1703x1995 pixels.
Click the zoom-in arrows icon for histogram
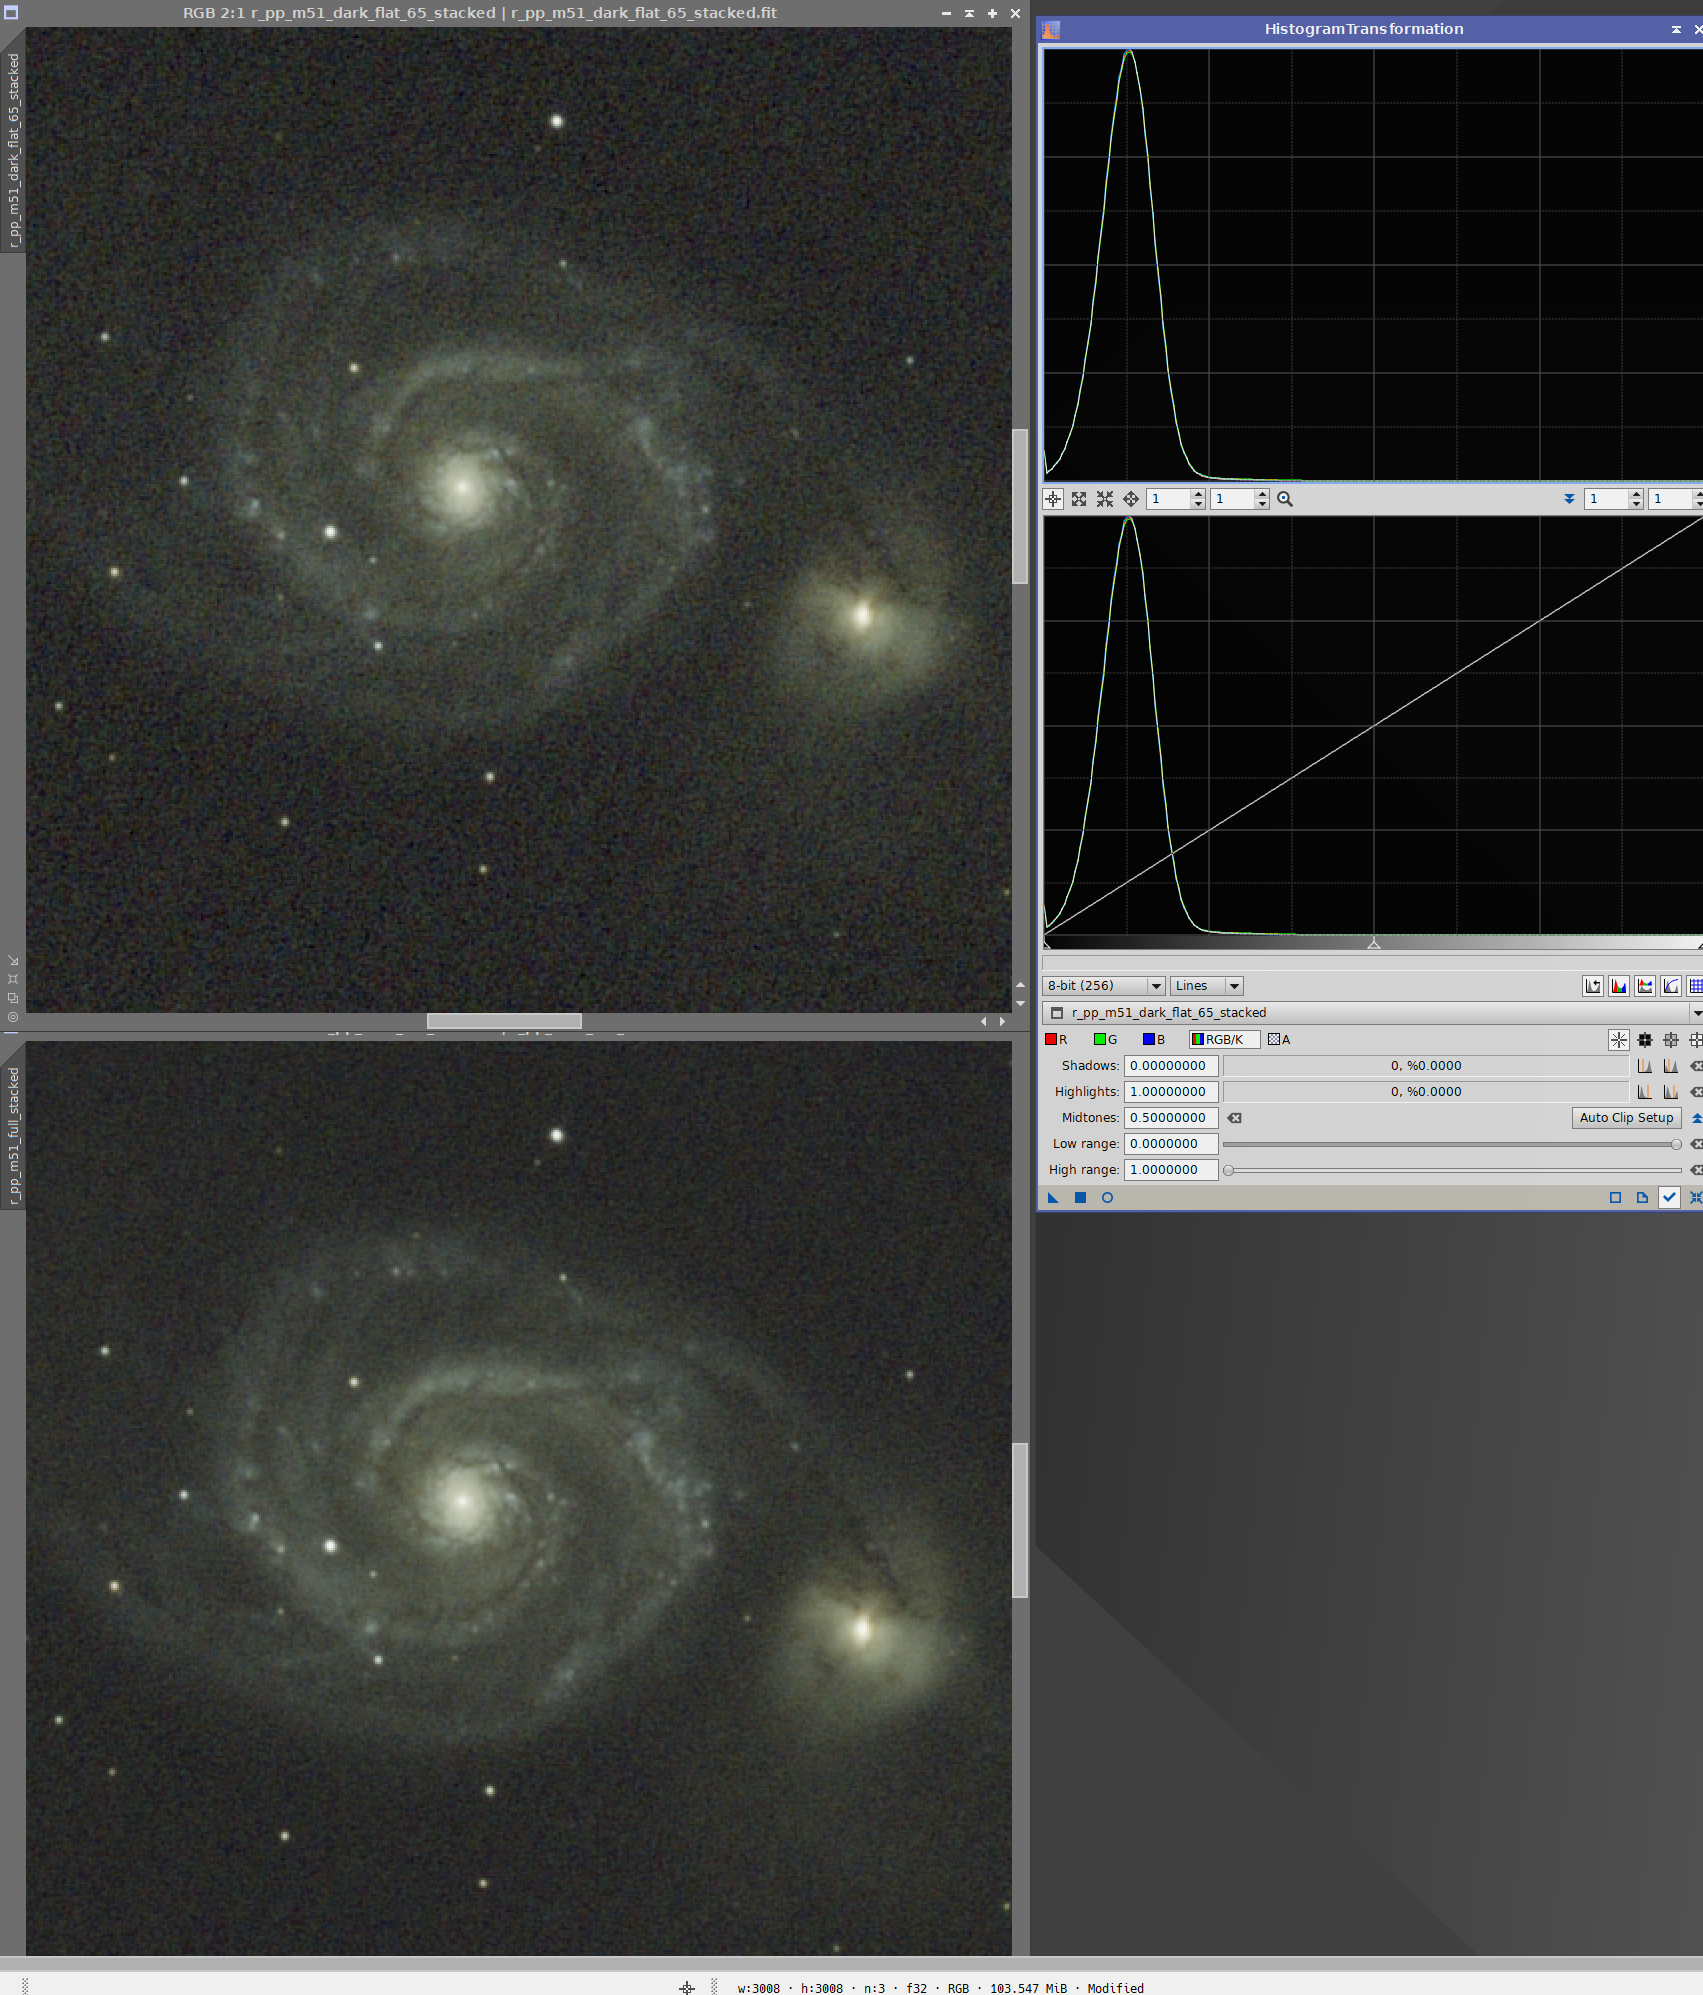click(x=1079, y=499)
